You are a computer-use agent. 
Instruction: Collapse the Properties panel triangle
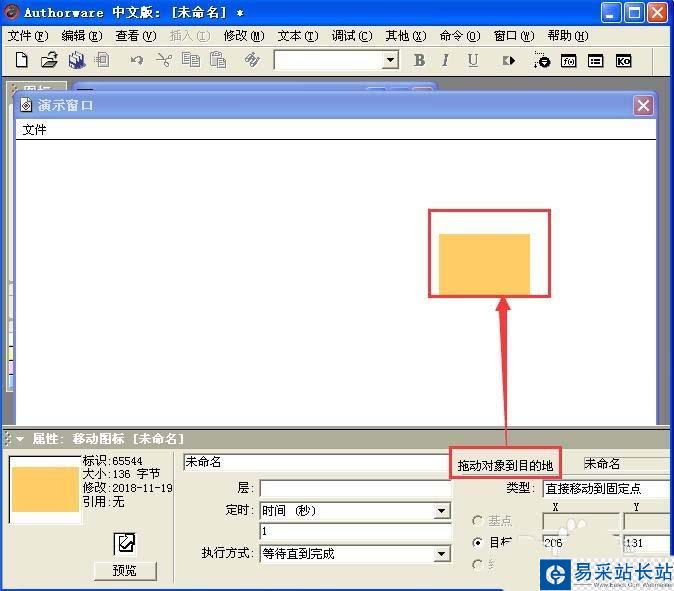(20, 439)
